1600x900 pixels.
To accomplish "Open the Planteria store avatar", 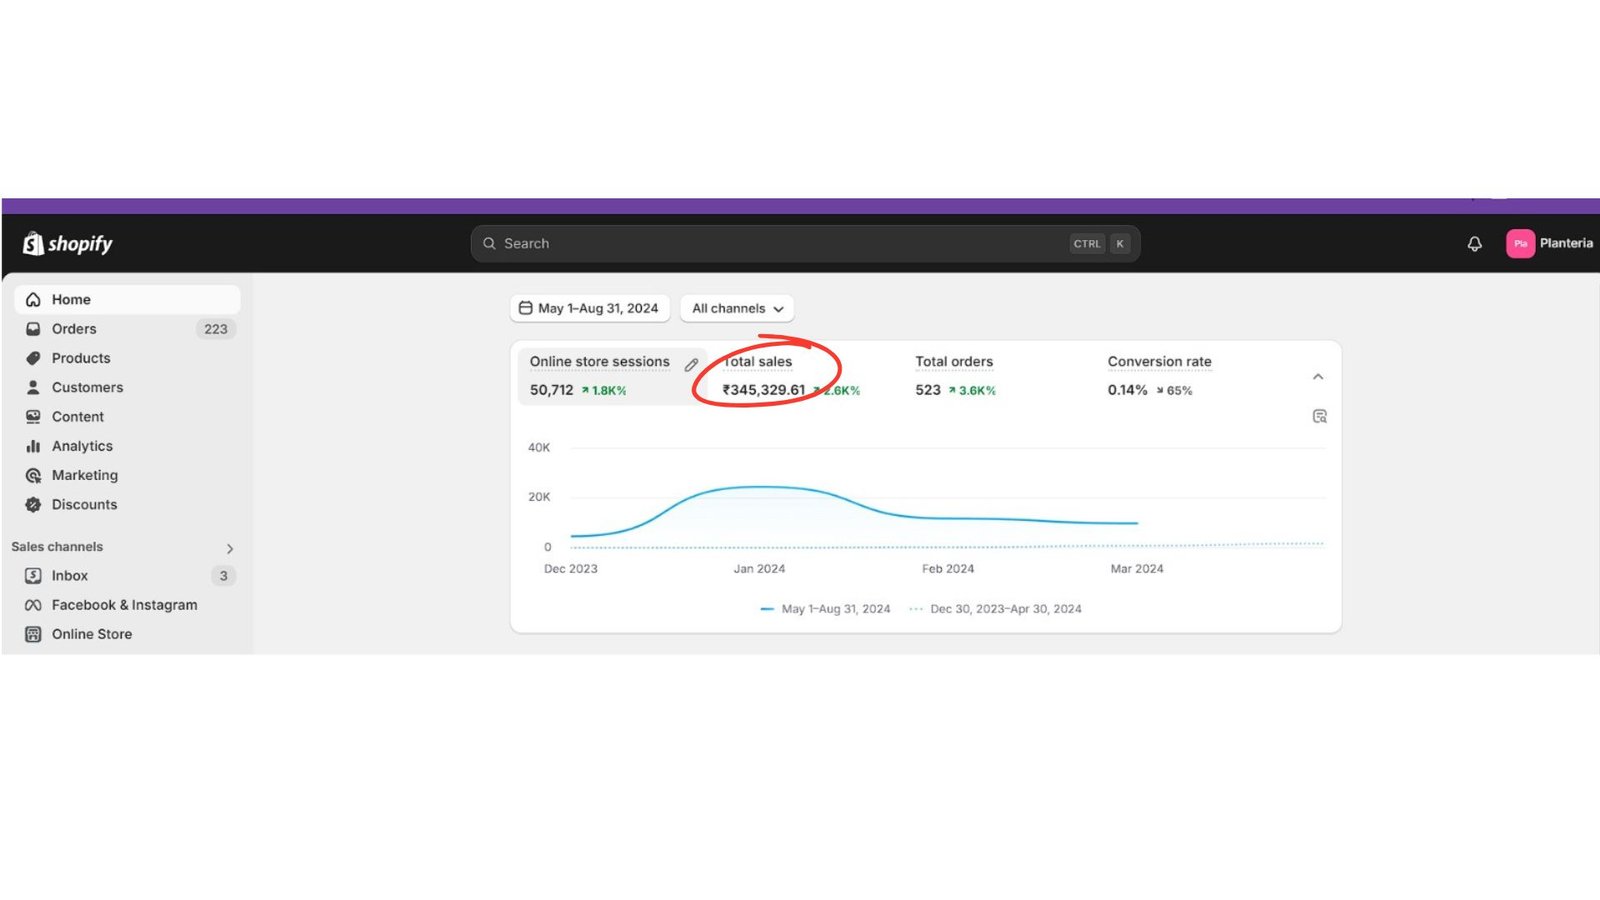I will click(1520, 244).
